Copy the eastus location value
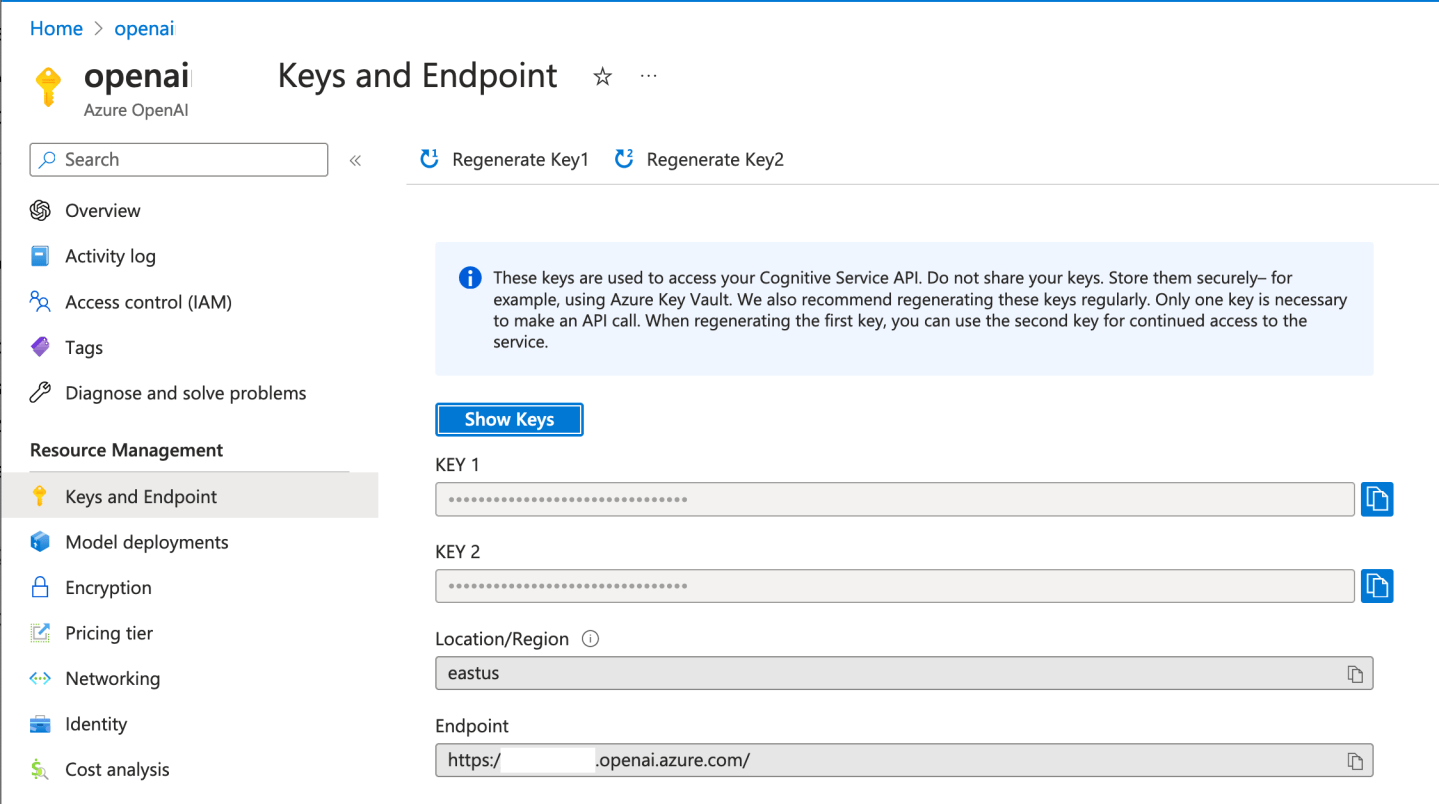Screen dimensions: 1439x804 coord(1355,674)
